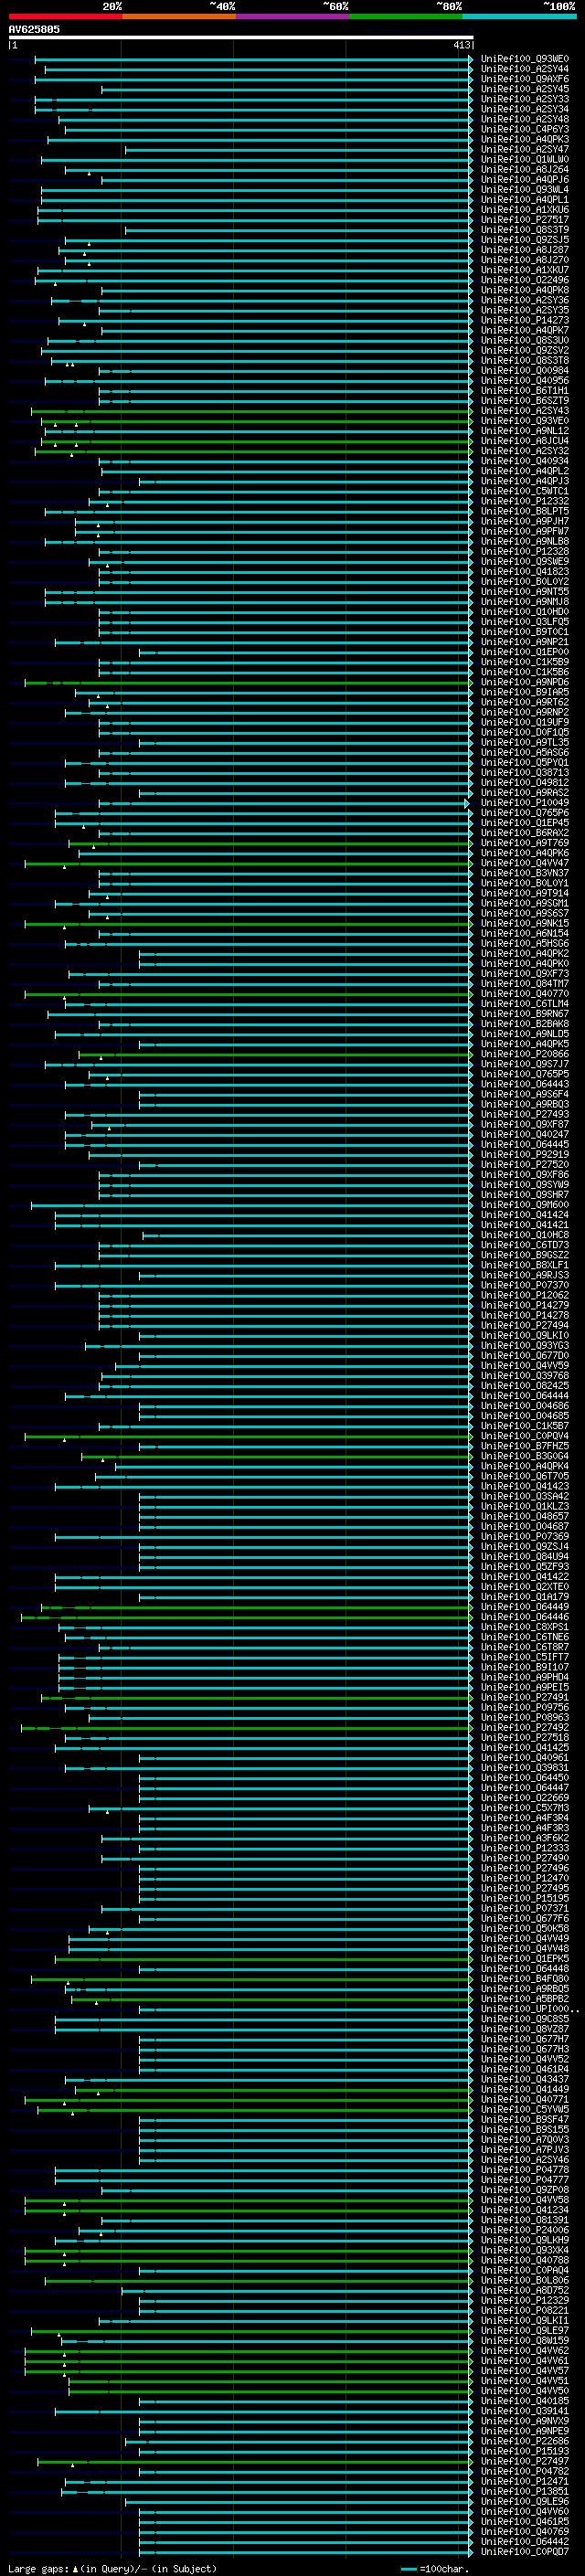This screenshot has width=585, height=2576.
Task: Select hit UniRef100_C8XPS1
Action: (525, 1627)
